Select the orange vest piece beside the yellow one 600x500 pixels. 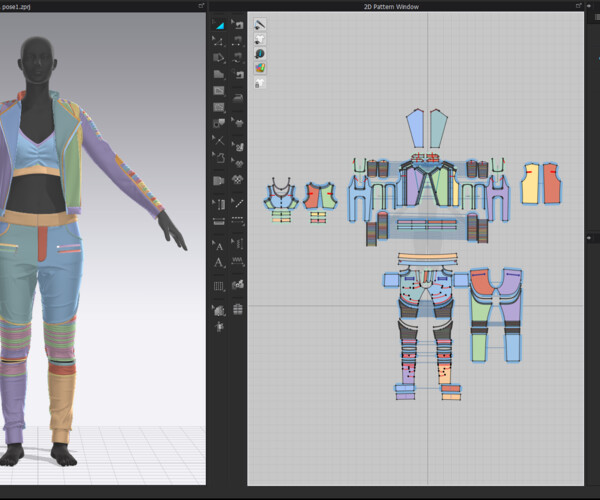click(x=552, y=184)
